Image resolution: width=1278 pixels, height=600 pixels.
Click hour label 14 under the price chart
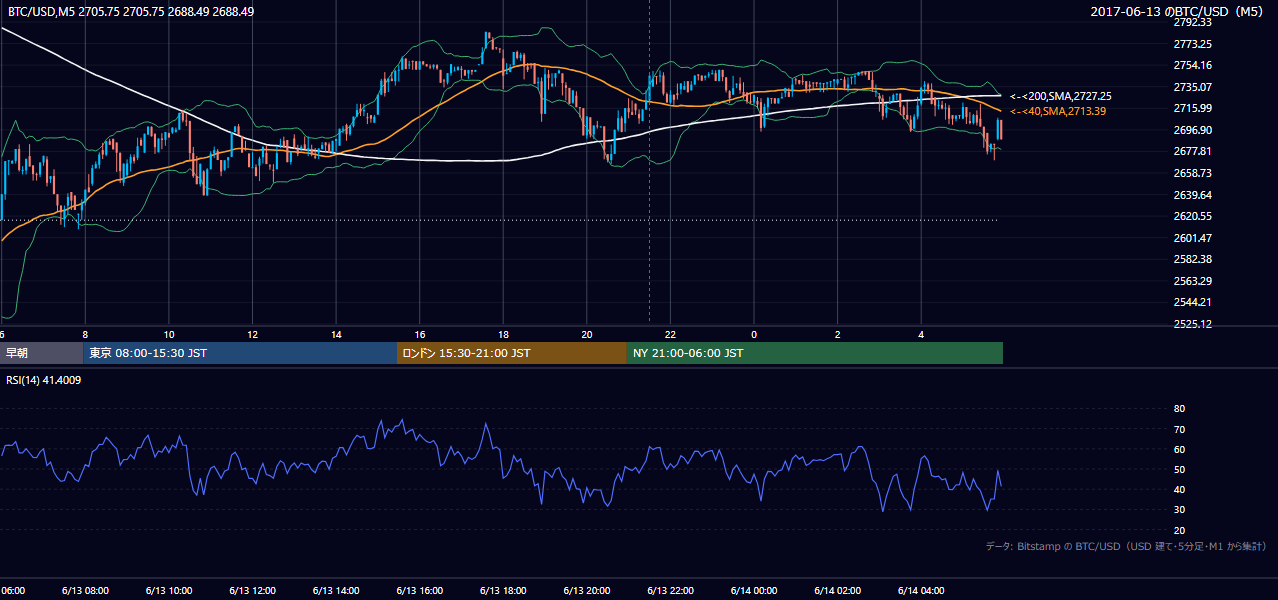(x=336, y=334)
